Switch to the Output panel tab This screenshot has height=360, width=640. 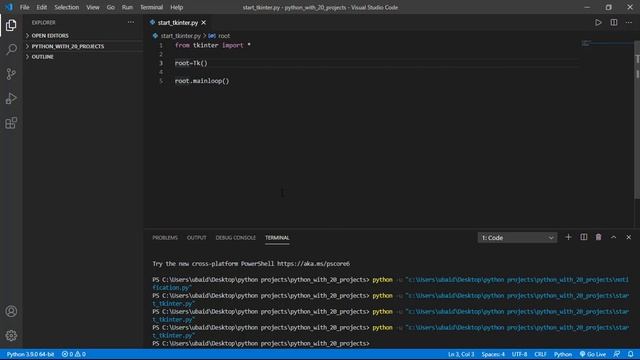coord(197,238)
